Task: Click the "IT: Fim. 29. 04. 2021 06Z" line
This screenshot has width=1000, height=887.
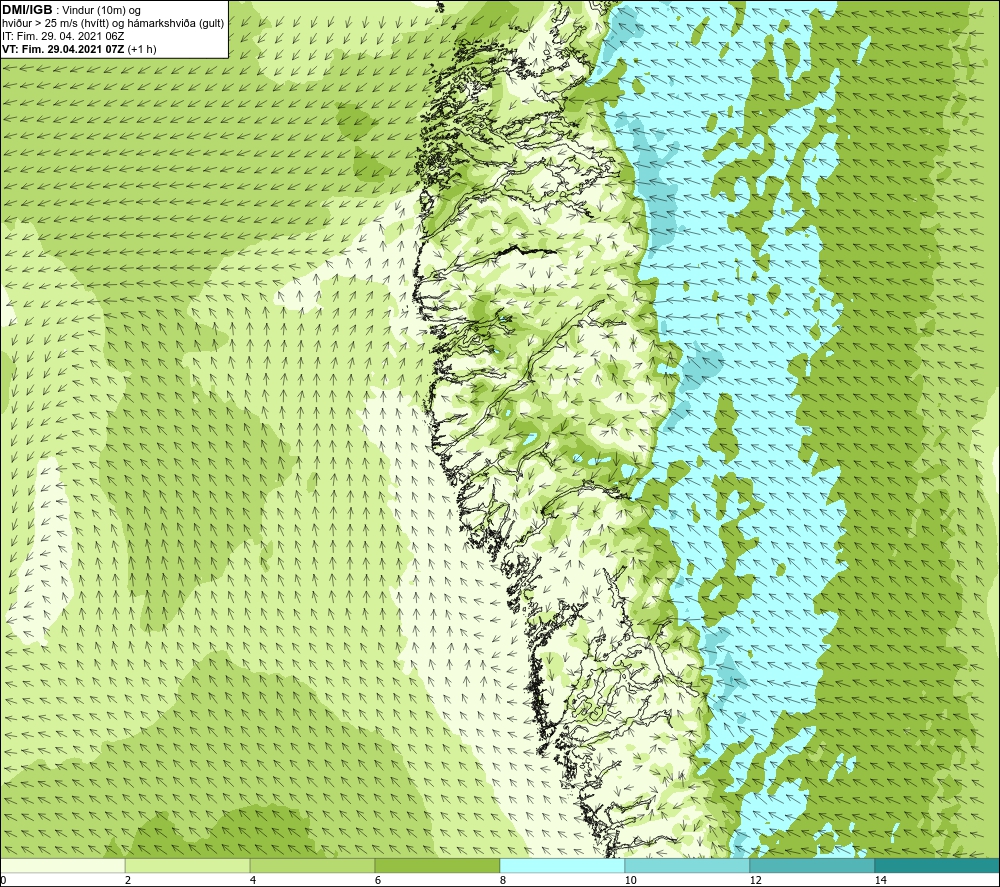Action: click(63, 36)
